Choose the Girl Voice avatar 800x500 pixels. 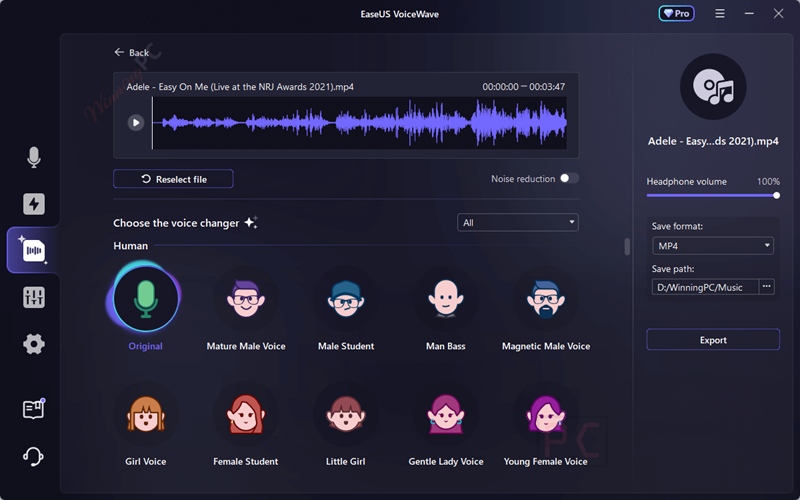[146, 414]
